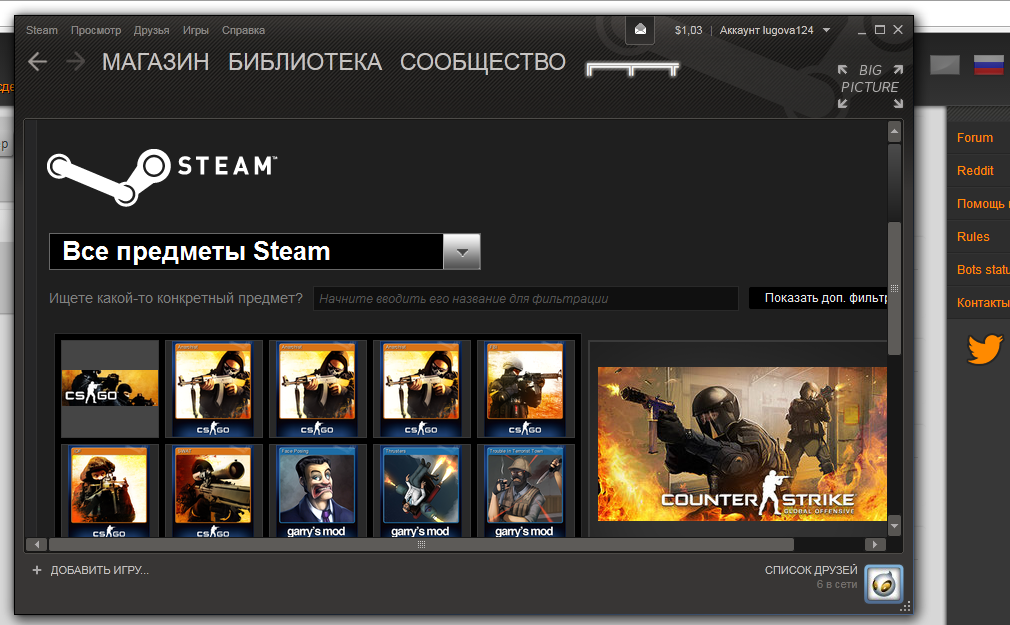Open the Контакты link in browser sidebar
This screenshot has width=1010, height=625.
tap(983, 302)
